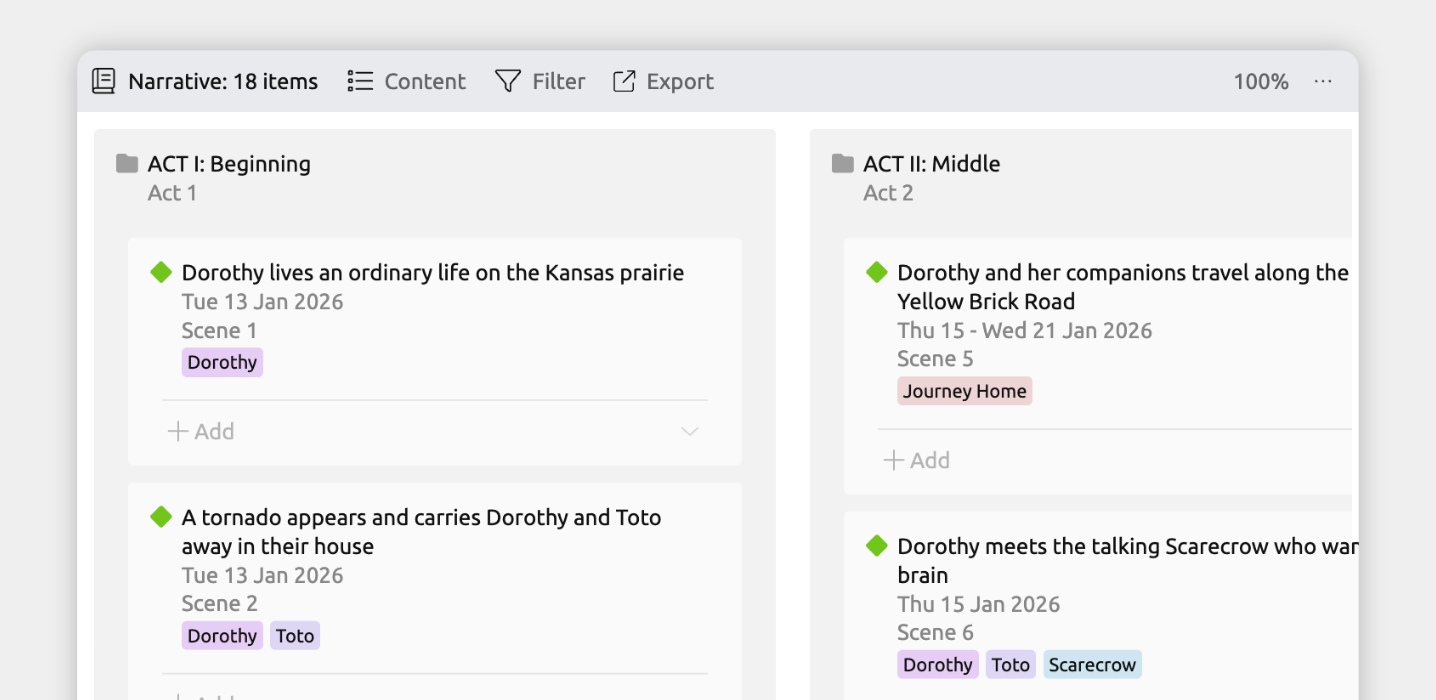Open the Content list view
The image size is (1436, 700).
point(406,81)
